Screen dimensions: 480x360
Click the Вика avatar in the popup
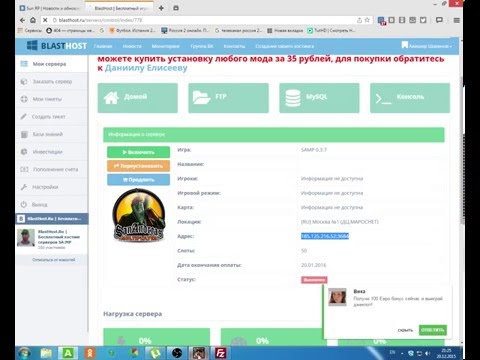(337, 297)
